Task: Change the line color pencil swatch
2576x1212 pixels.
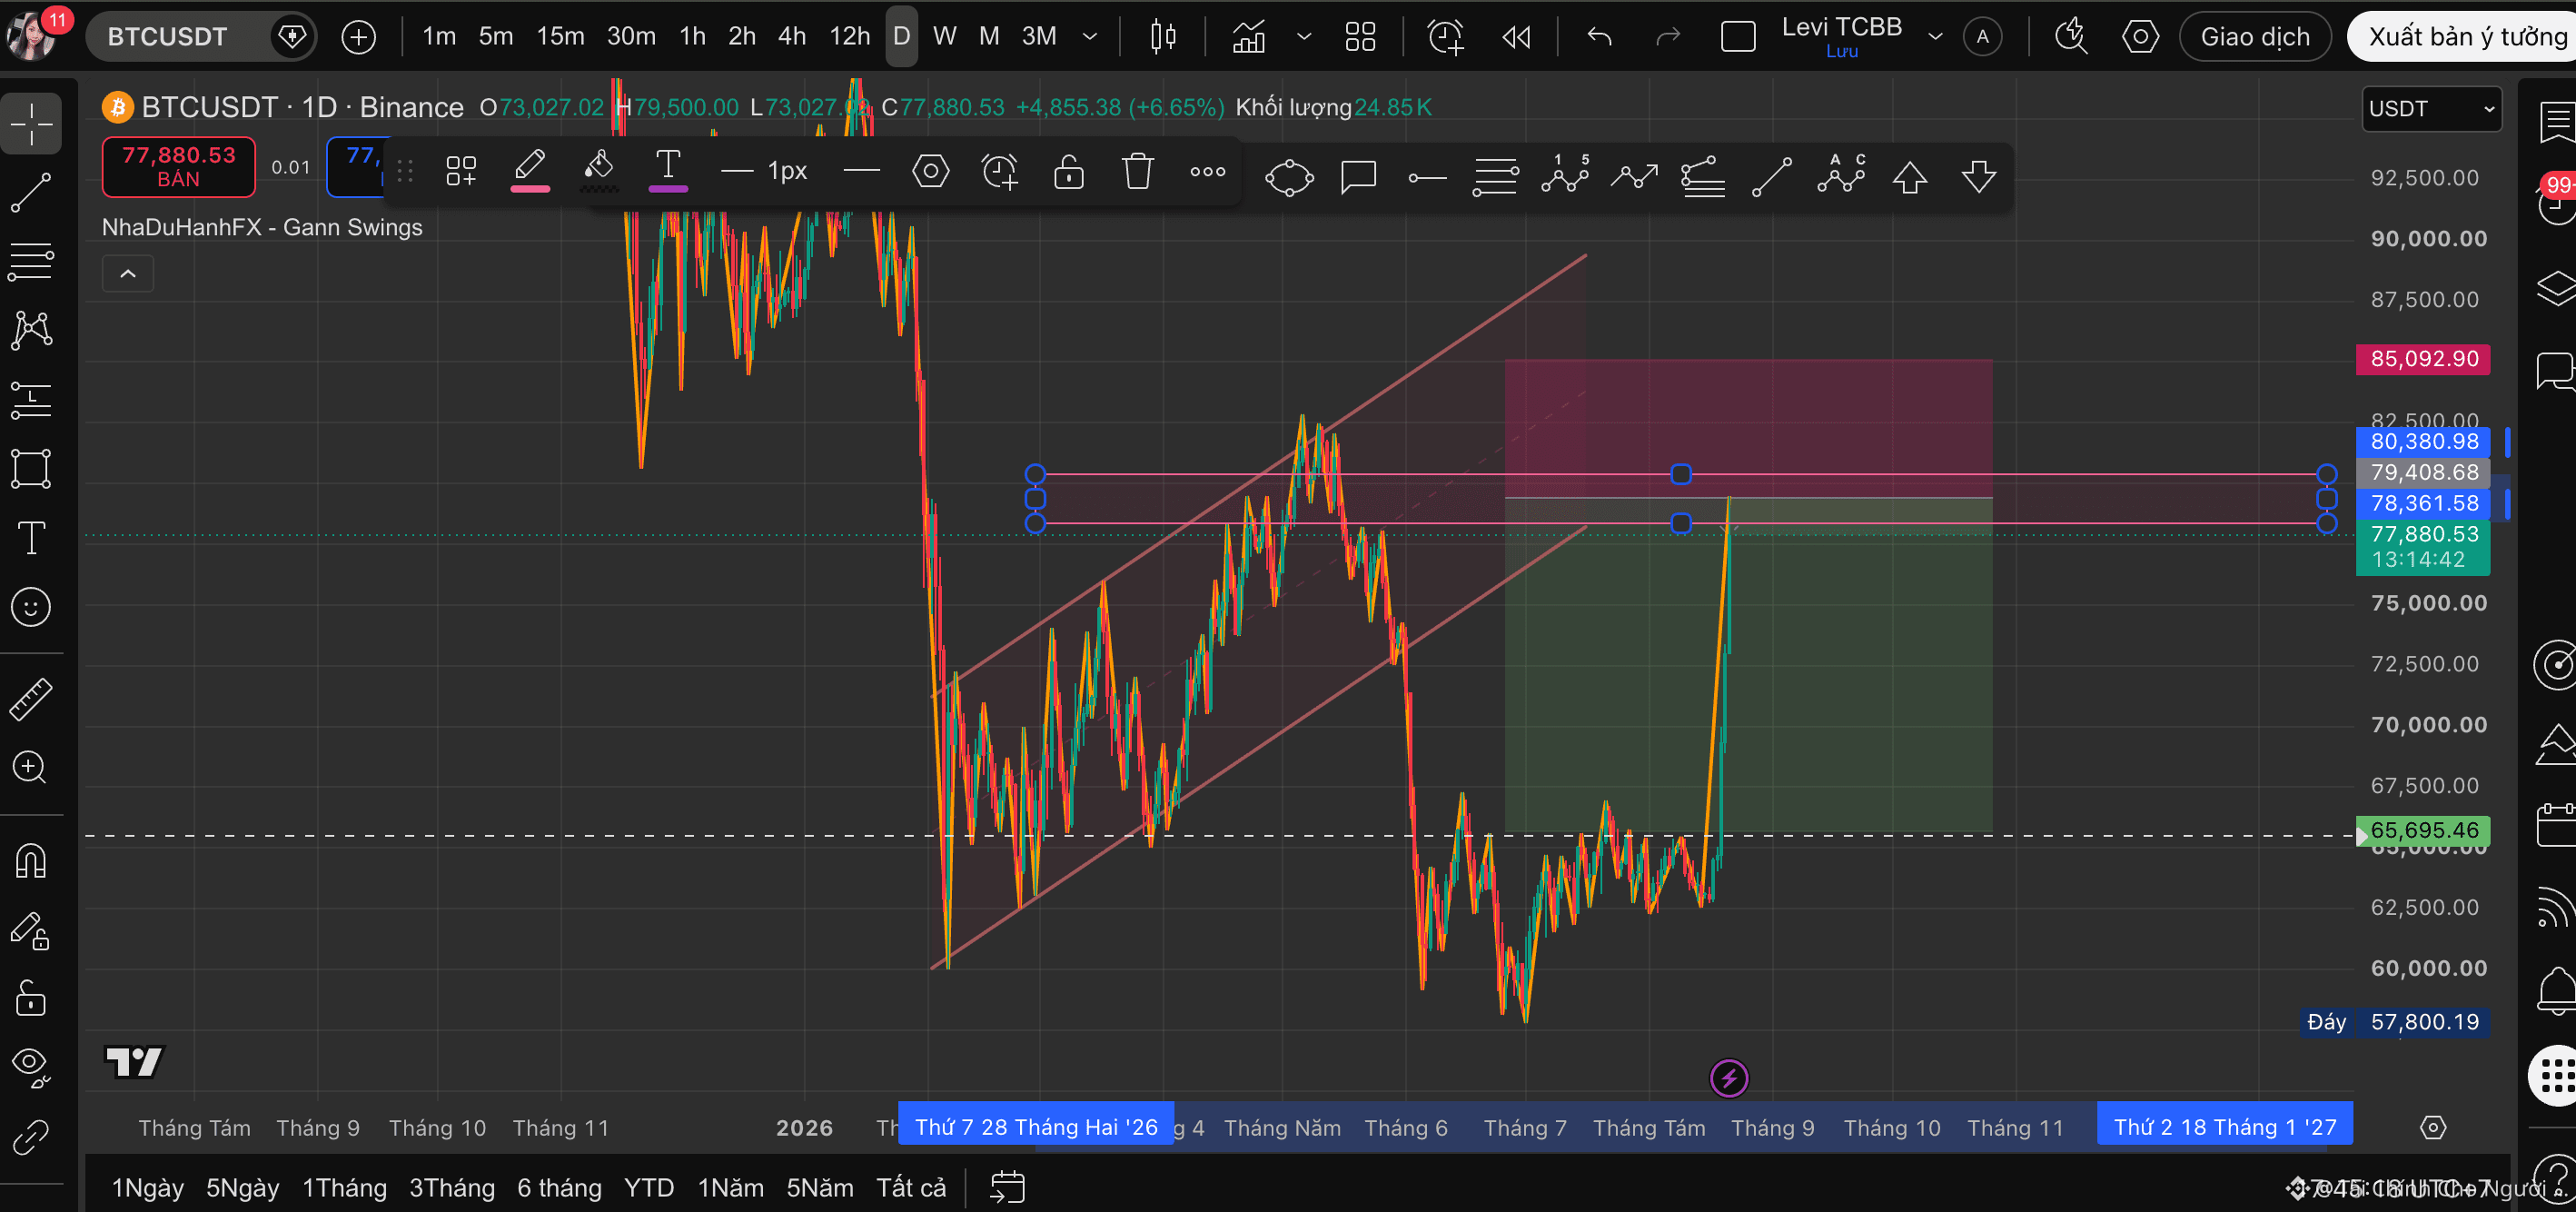Action: 530,171
